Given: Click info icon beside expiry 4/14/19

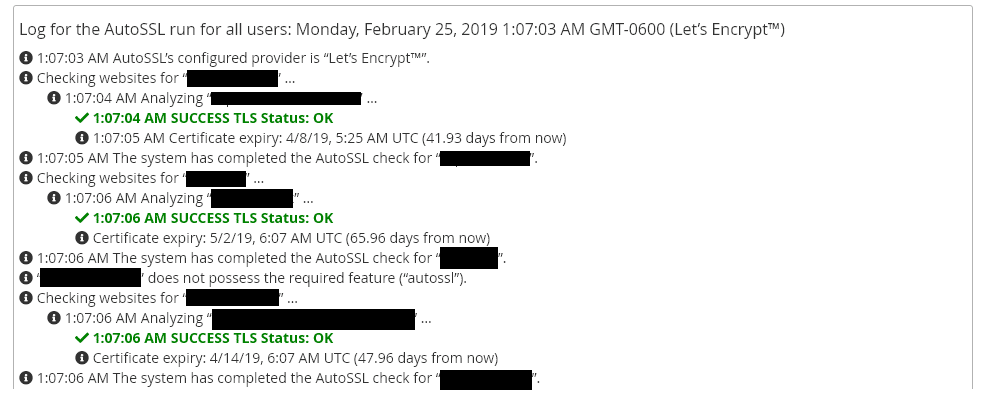Looking at the screenshot, I should click(x=81, y=358).
